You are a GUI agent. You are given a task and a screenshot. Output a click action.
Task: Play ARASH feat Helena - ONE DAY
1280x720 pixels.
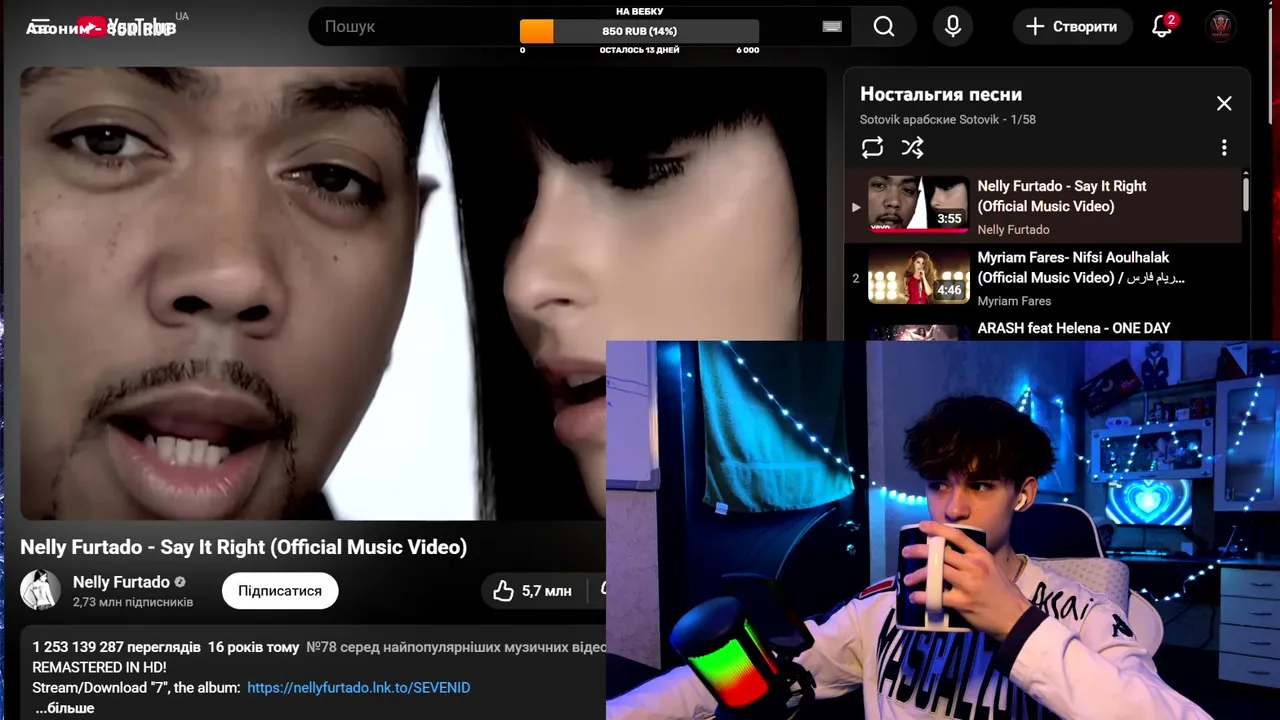click(1074, 328)
